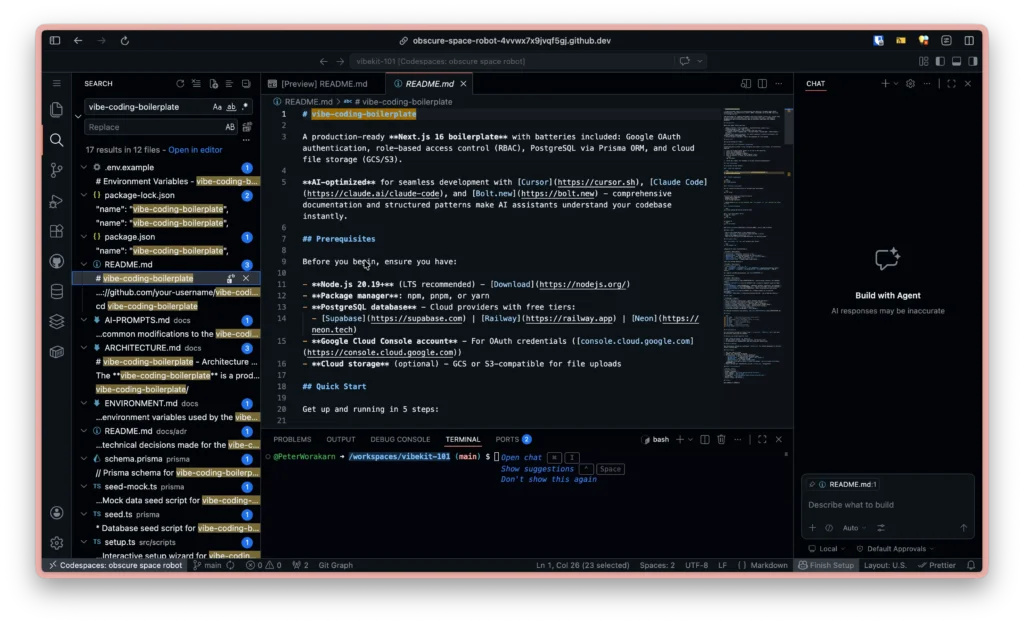
Task: Open the Extensions view
Action: click(x=57, y=231)
